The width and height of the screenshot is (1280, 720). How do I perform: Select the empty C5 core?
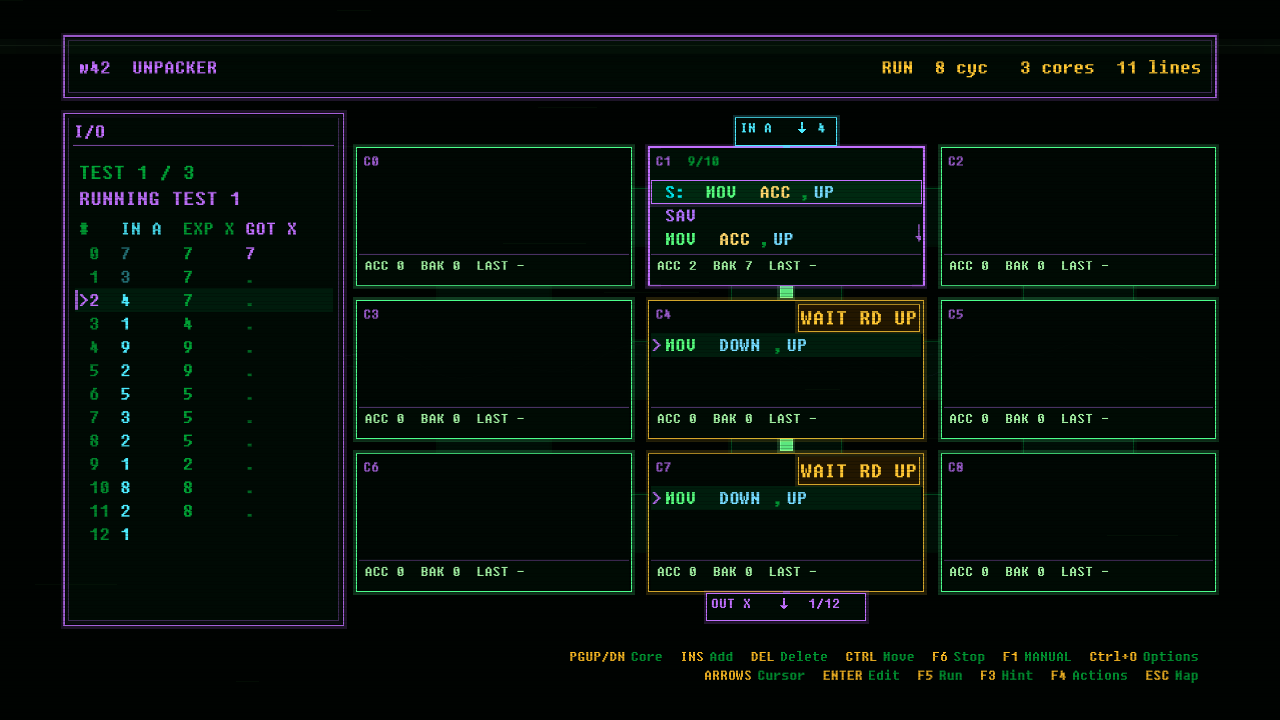click(1078, 370)
